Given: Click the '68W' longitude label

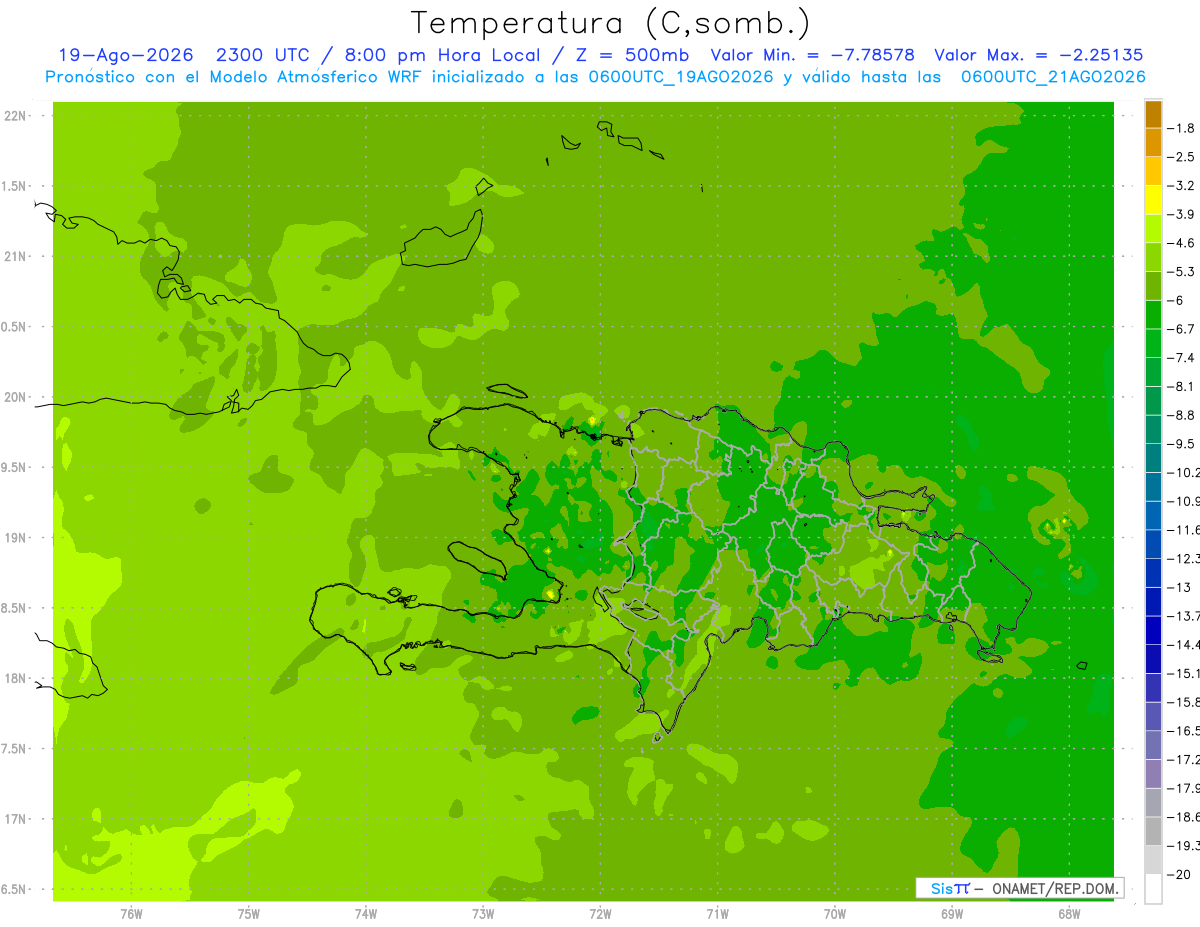Looking at the screenshot, I should tap(1068, 914).
